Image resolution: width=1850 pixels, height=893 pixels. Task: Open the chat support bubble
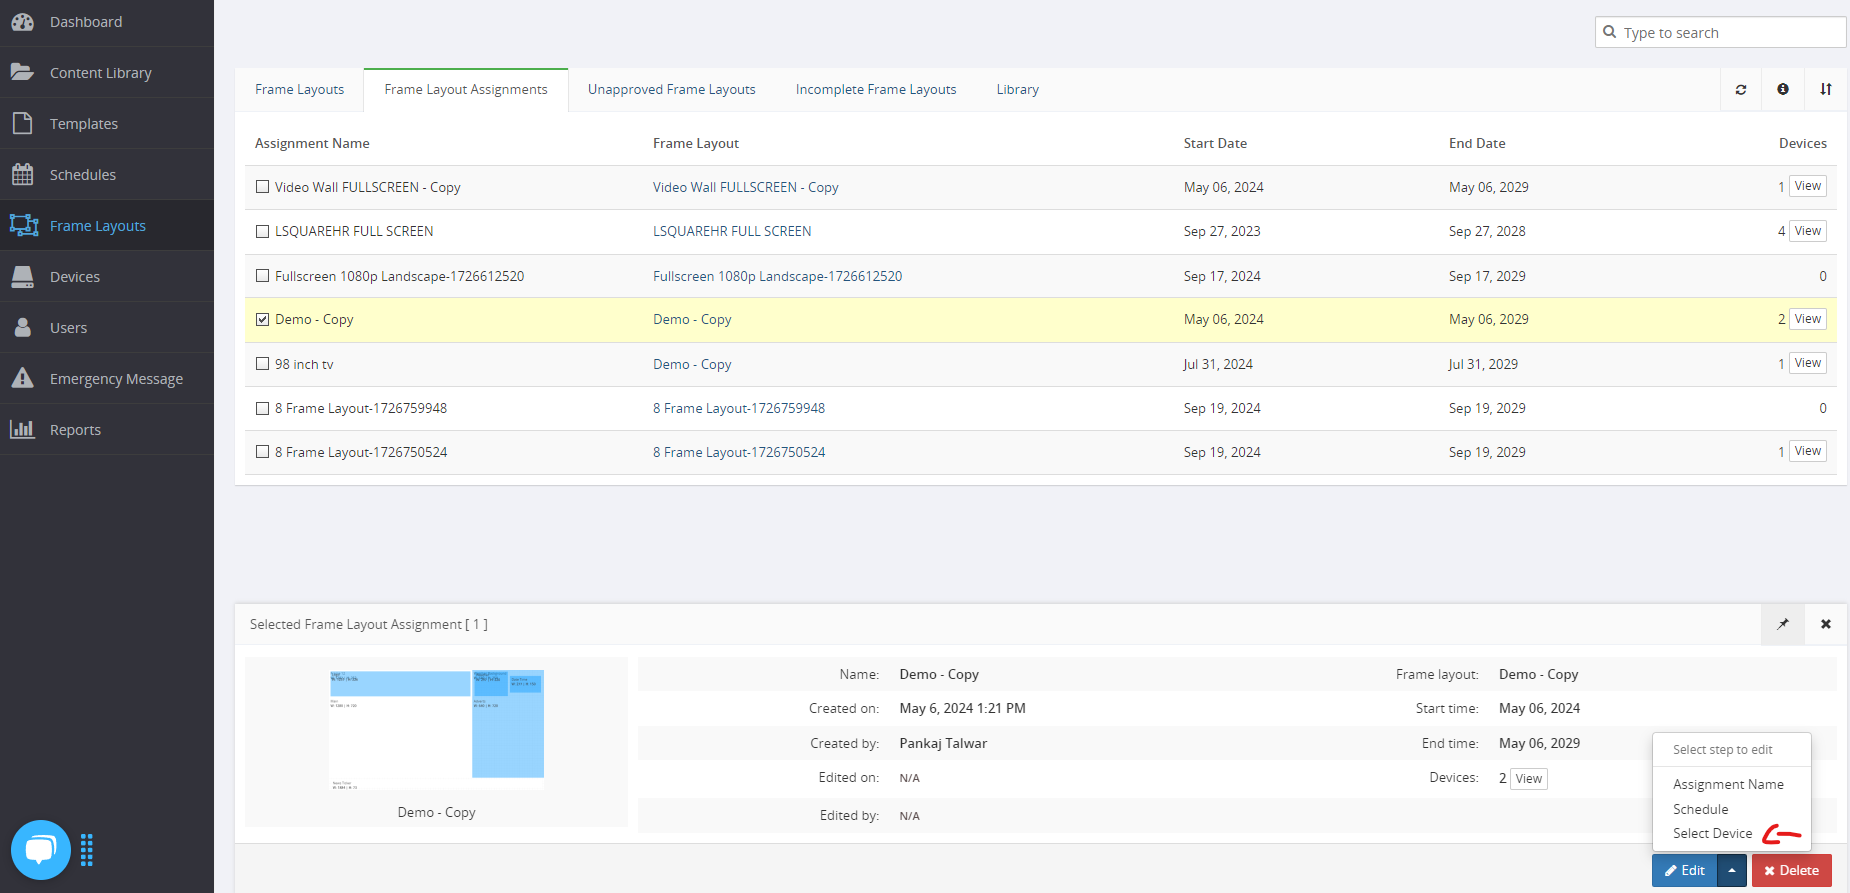41,850
